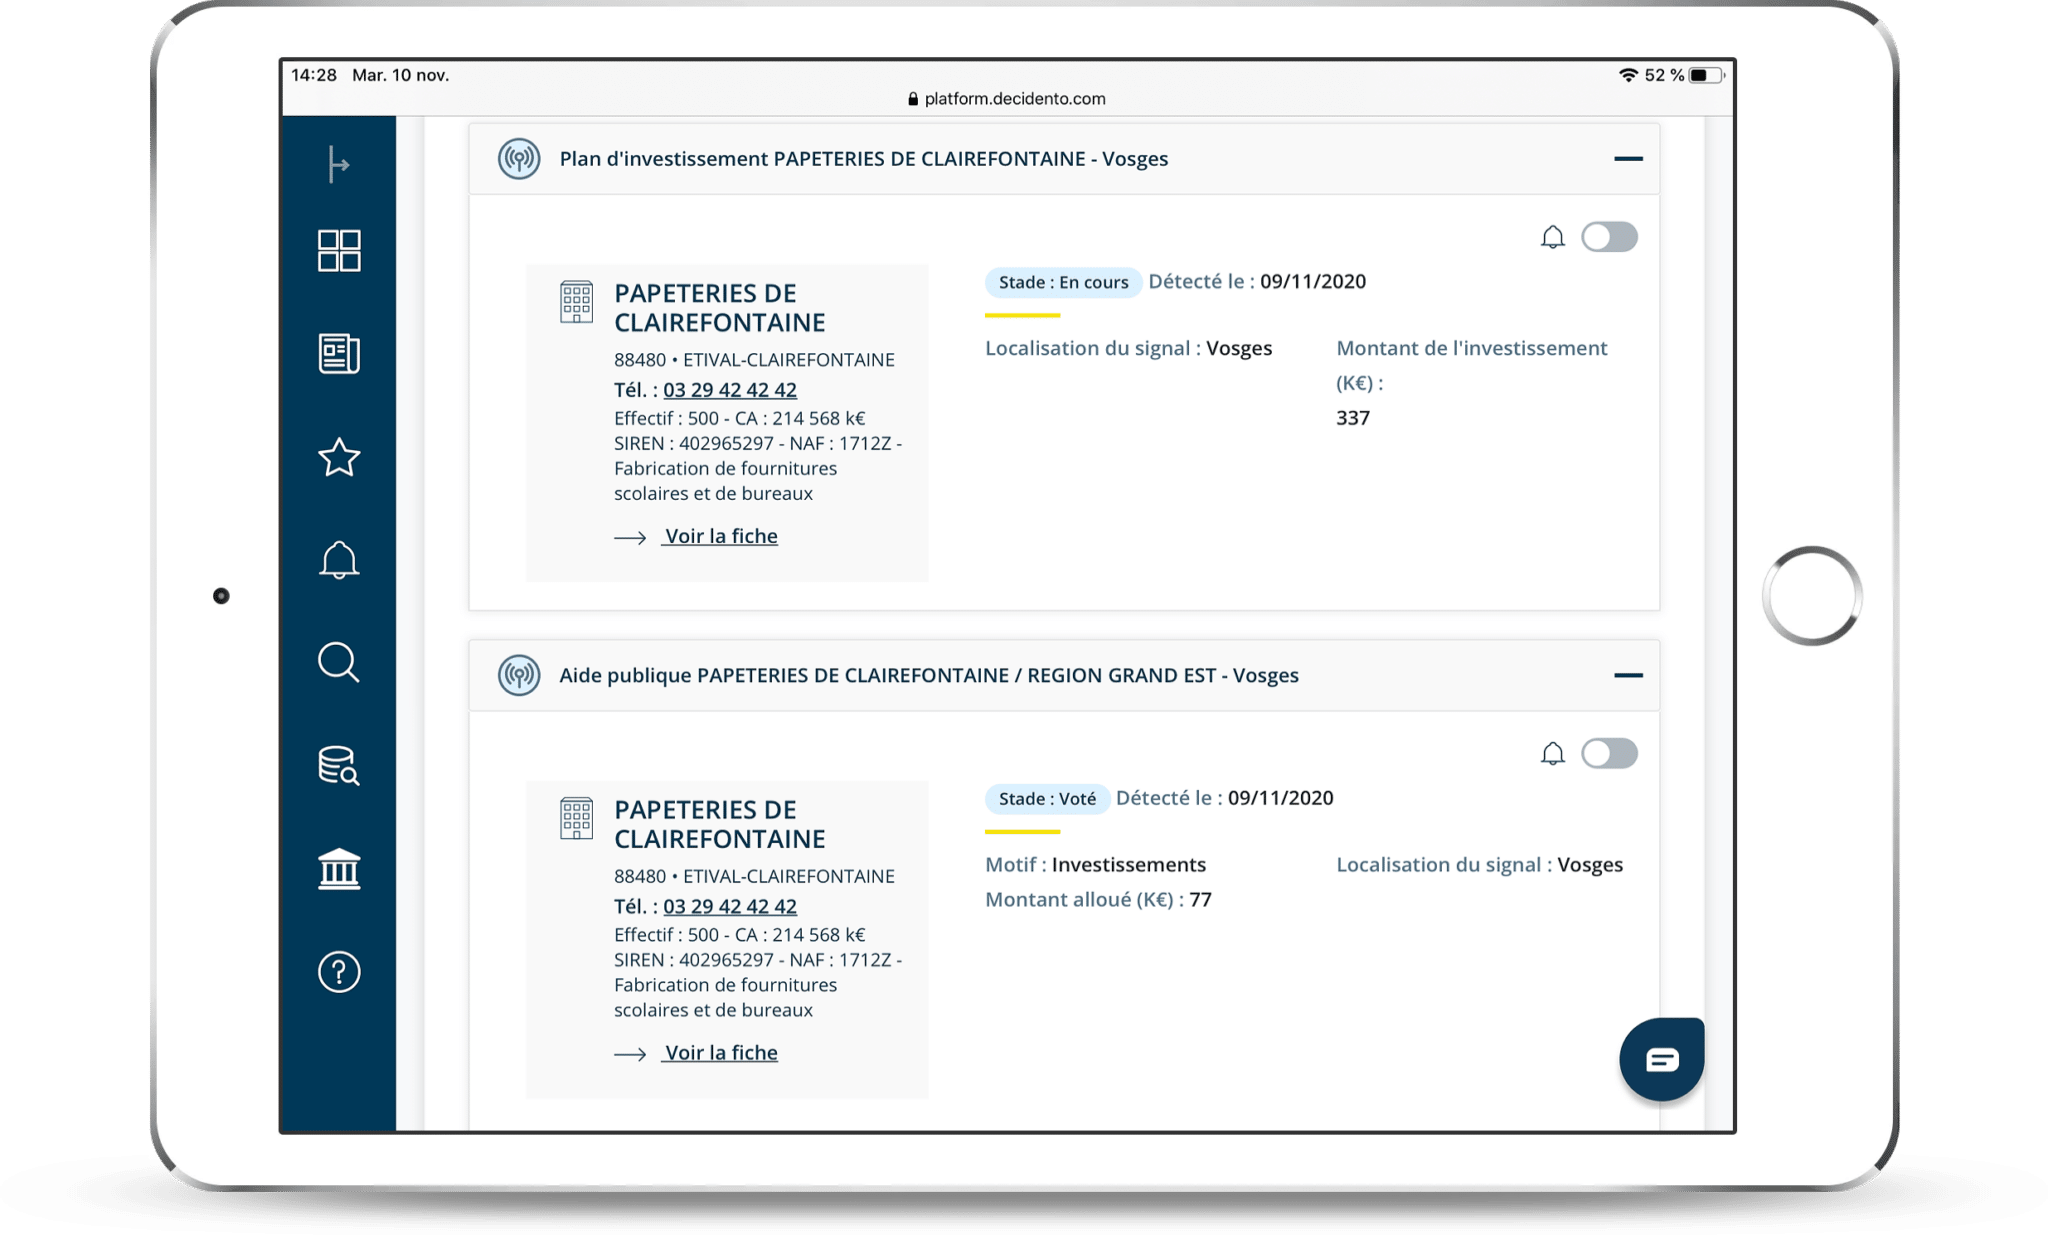
Task: Open institutions building icon in sidebar
Action: (x=339, y=869)
